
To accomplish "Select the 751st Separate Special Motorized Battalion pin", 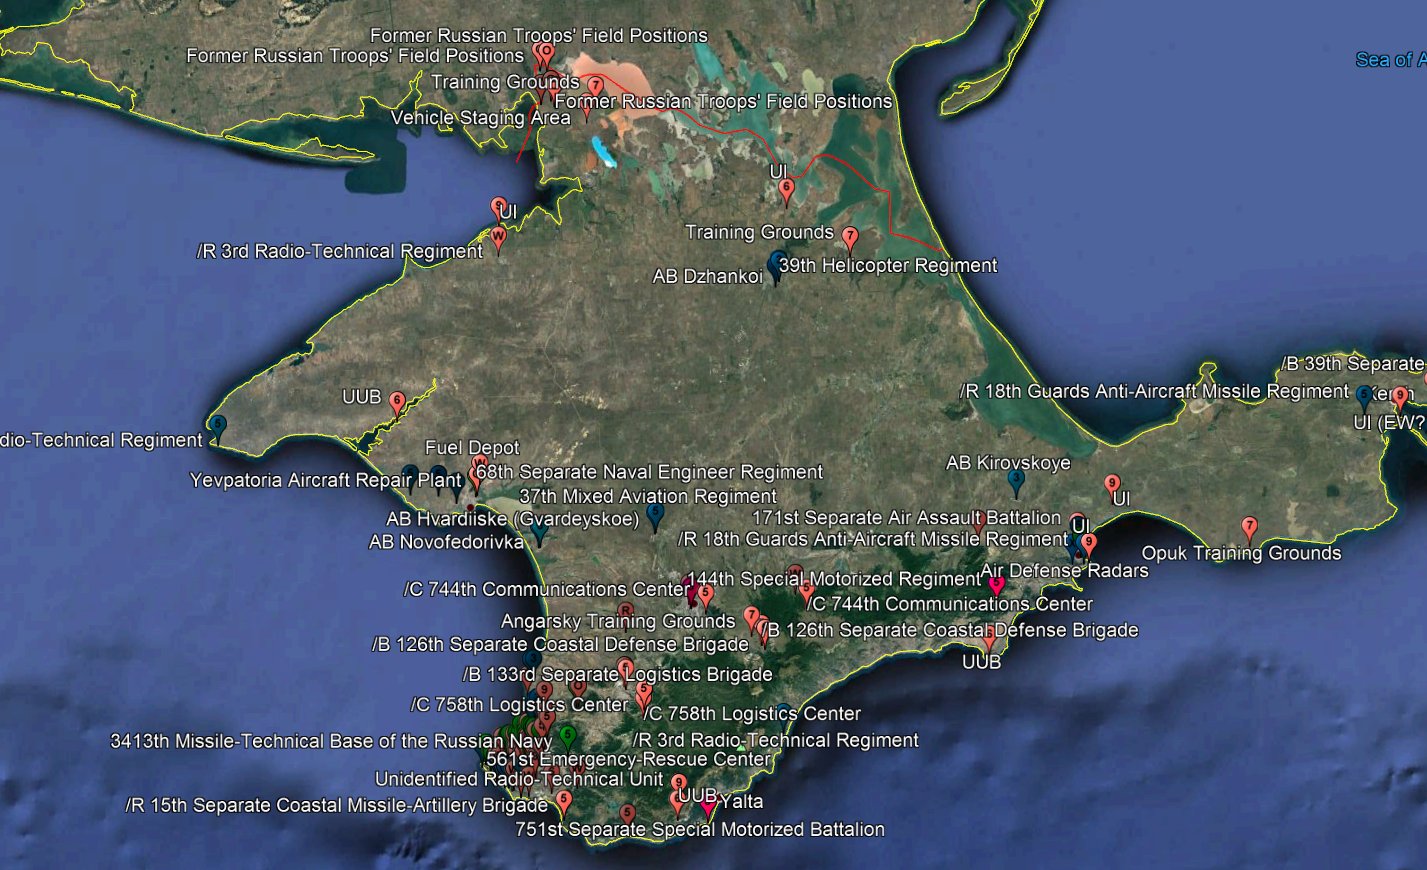I will pos(627,814).
